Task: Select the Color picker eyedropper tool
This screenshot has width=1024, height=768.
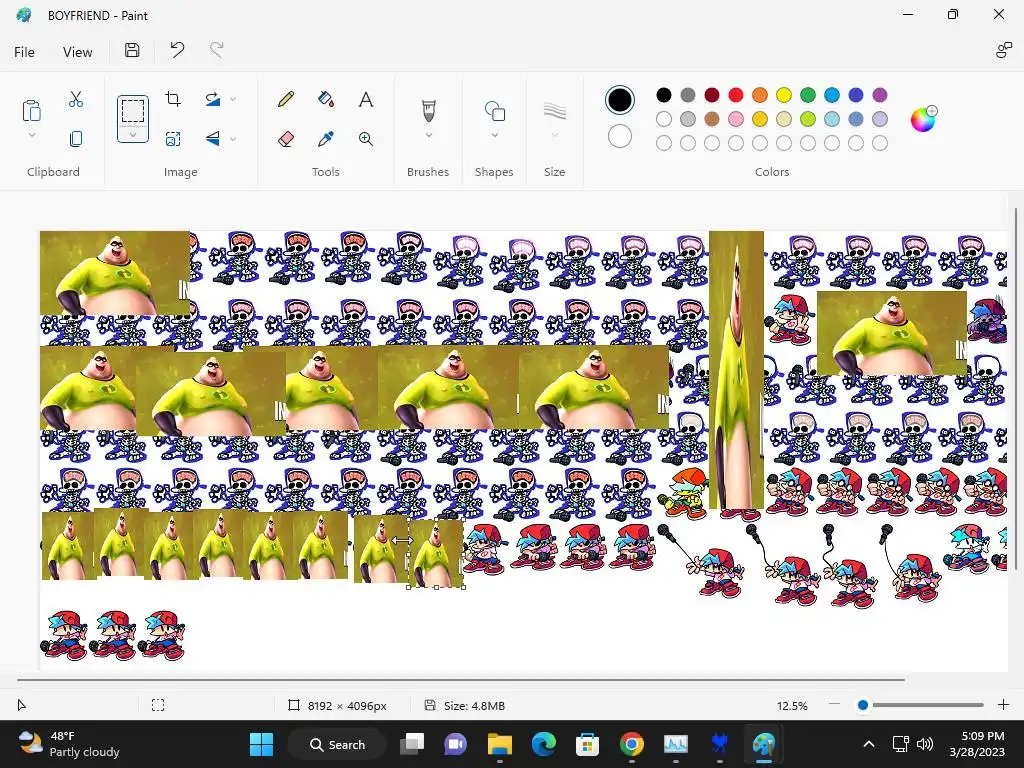Action: pyautogui.click(x=326, y=138)
